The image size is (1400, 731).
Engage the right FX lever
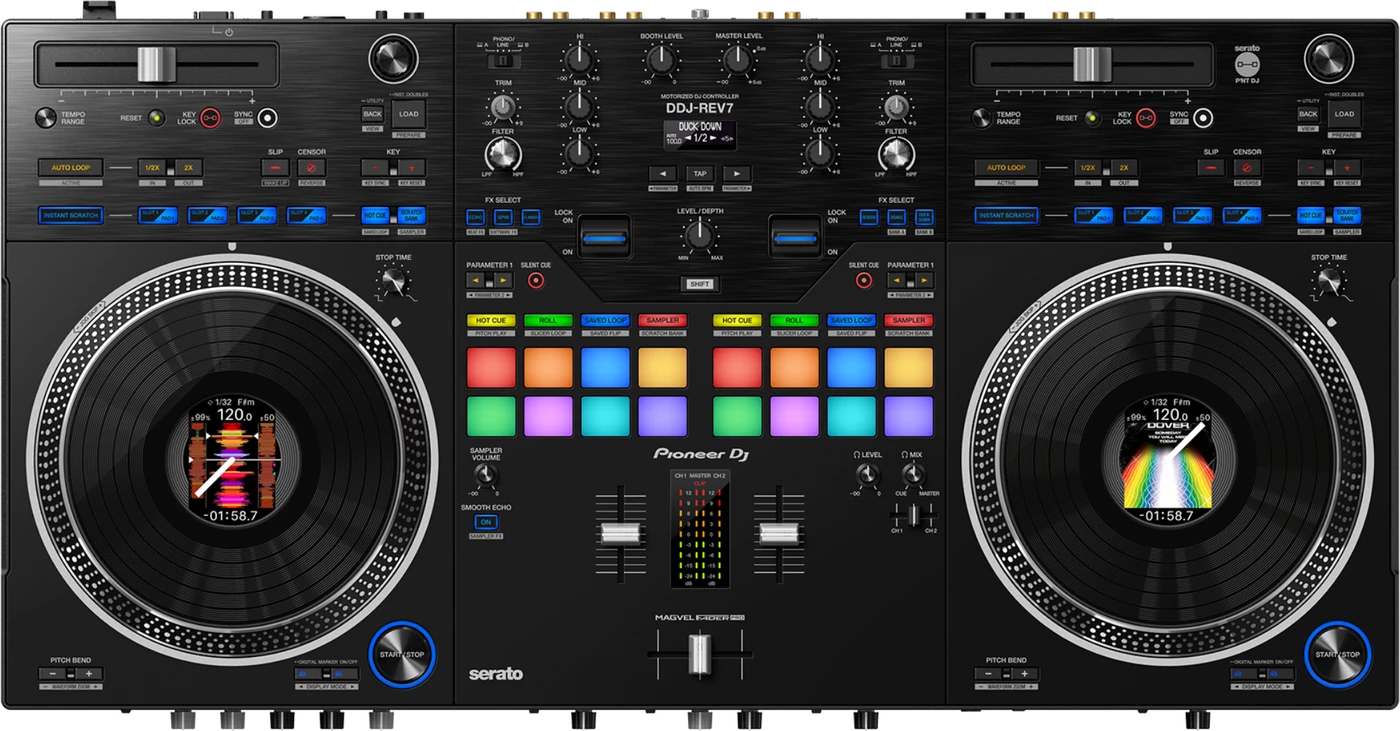click(793, 239)
